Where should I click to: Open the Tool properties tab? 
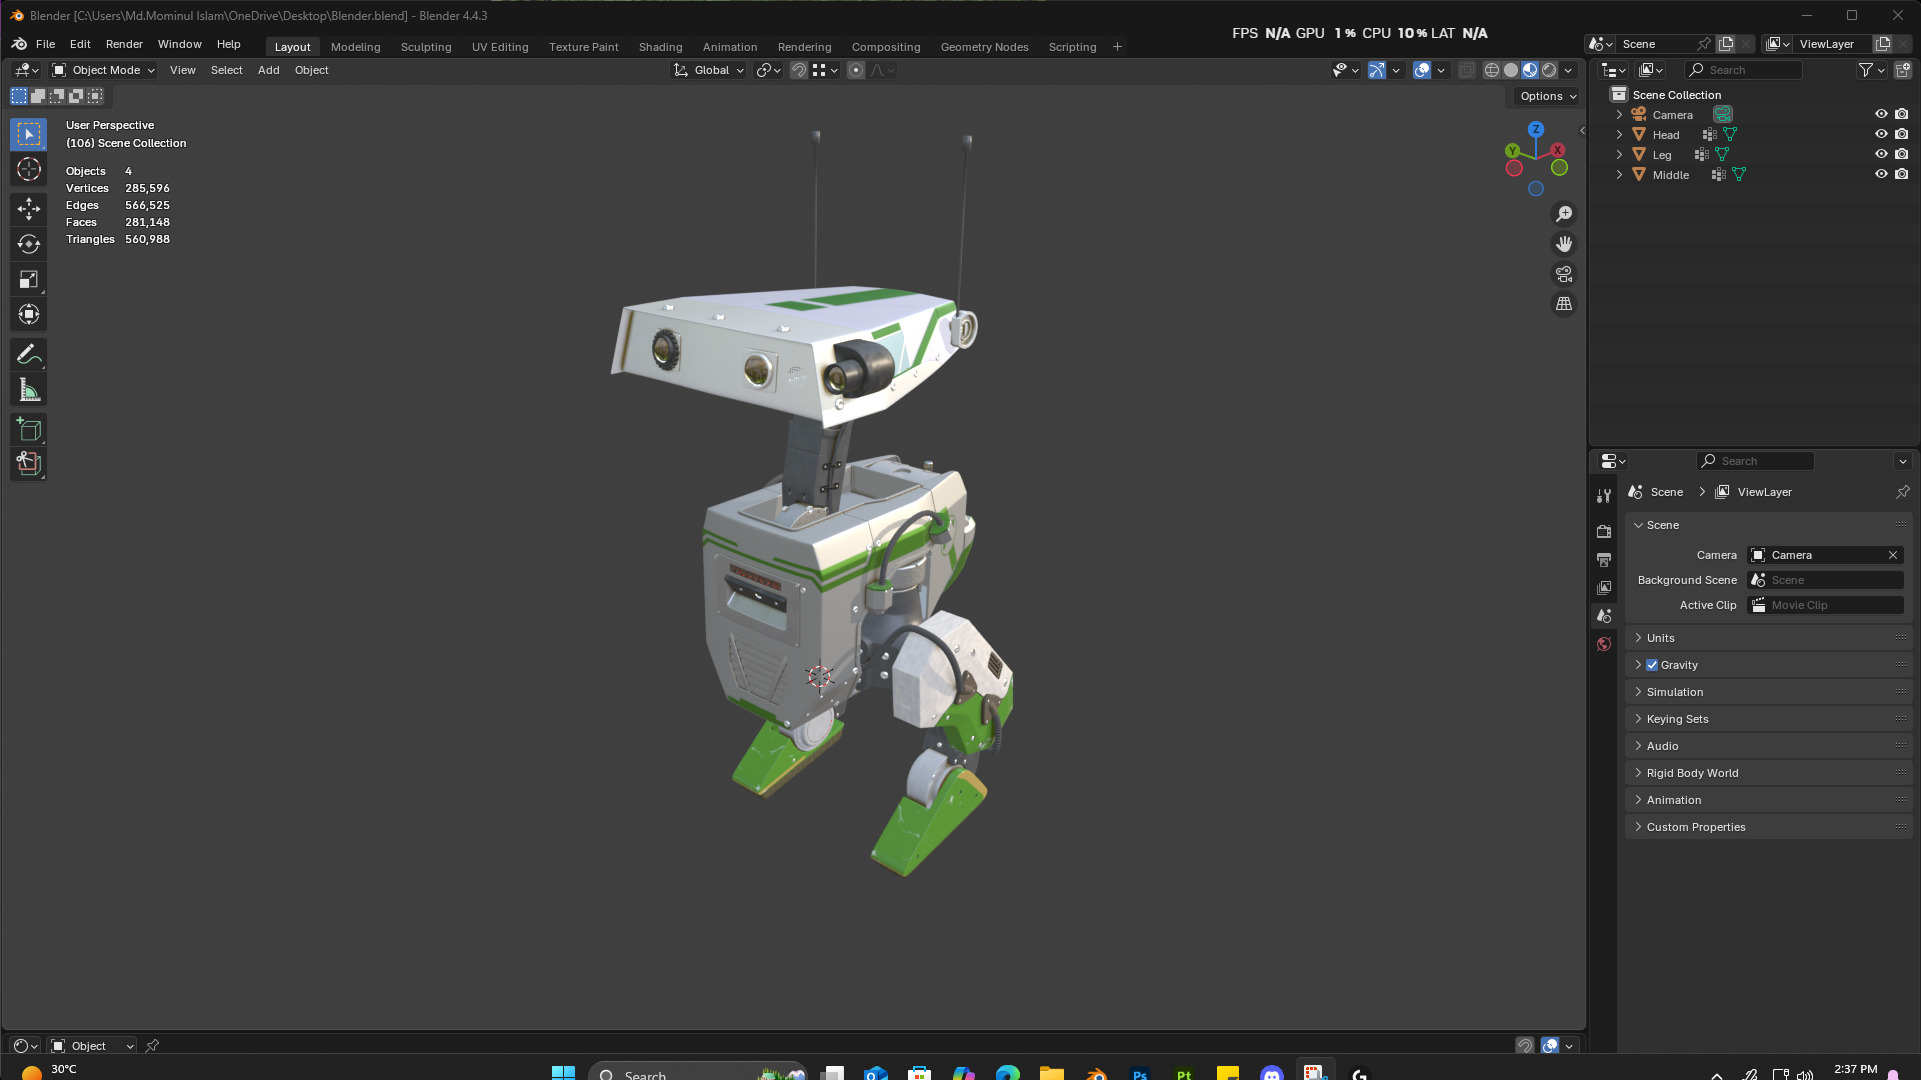(x=1604, y=496)
